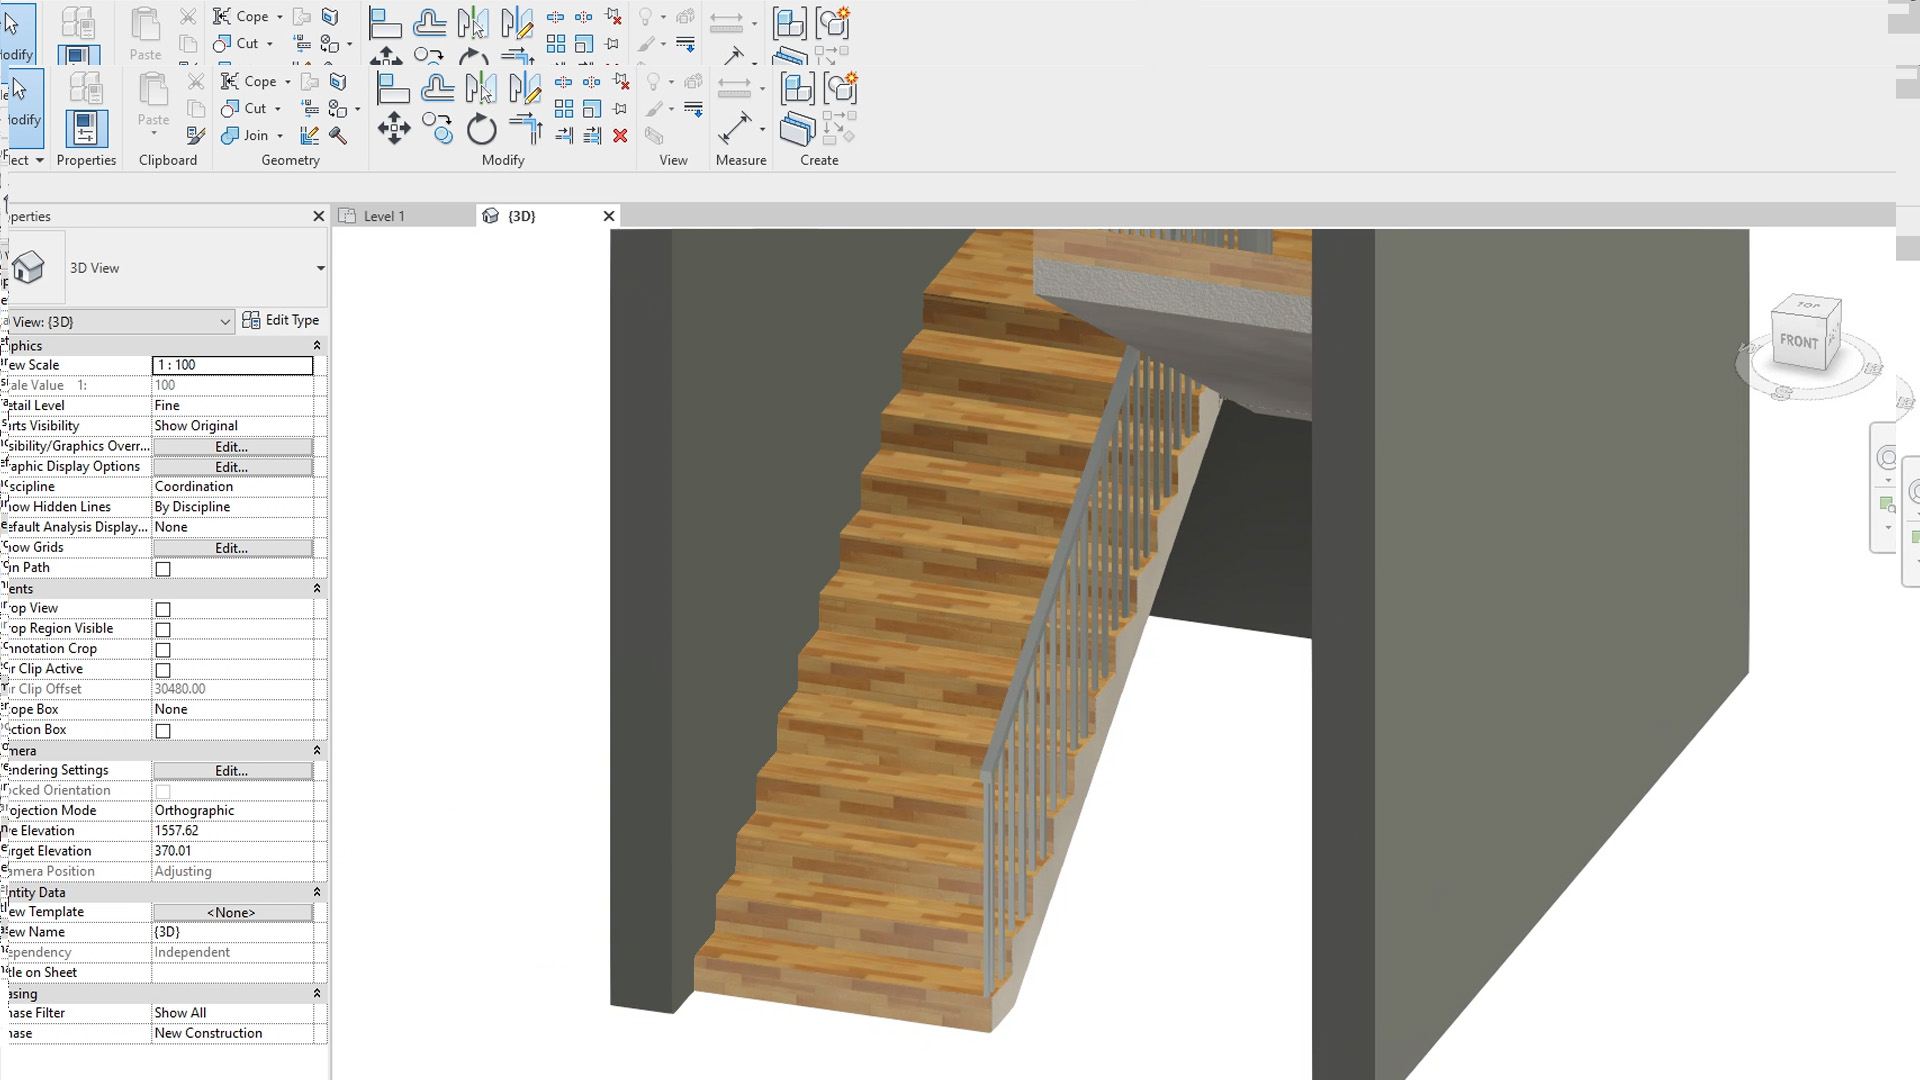The width and height of the screenshot is (1920, 1080).
Task: Click Edit button for Rendering Settings
Action: pyautogui.click(x=232, y=771)
